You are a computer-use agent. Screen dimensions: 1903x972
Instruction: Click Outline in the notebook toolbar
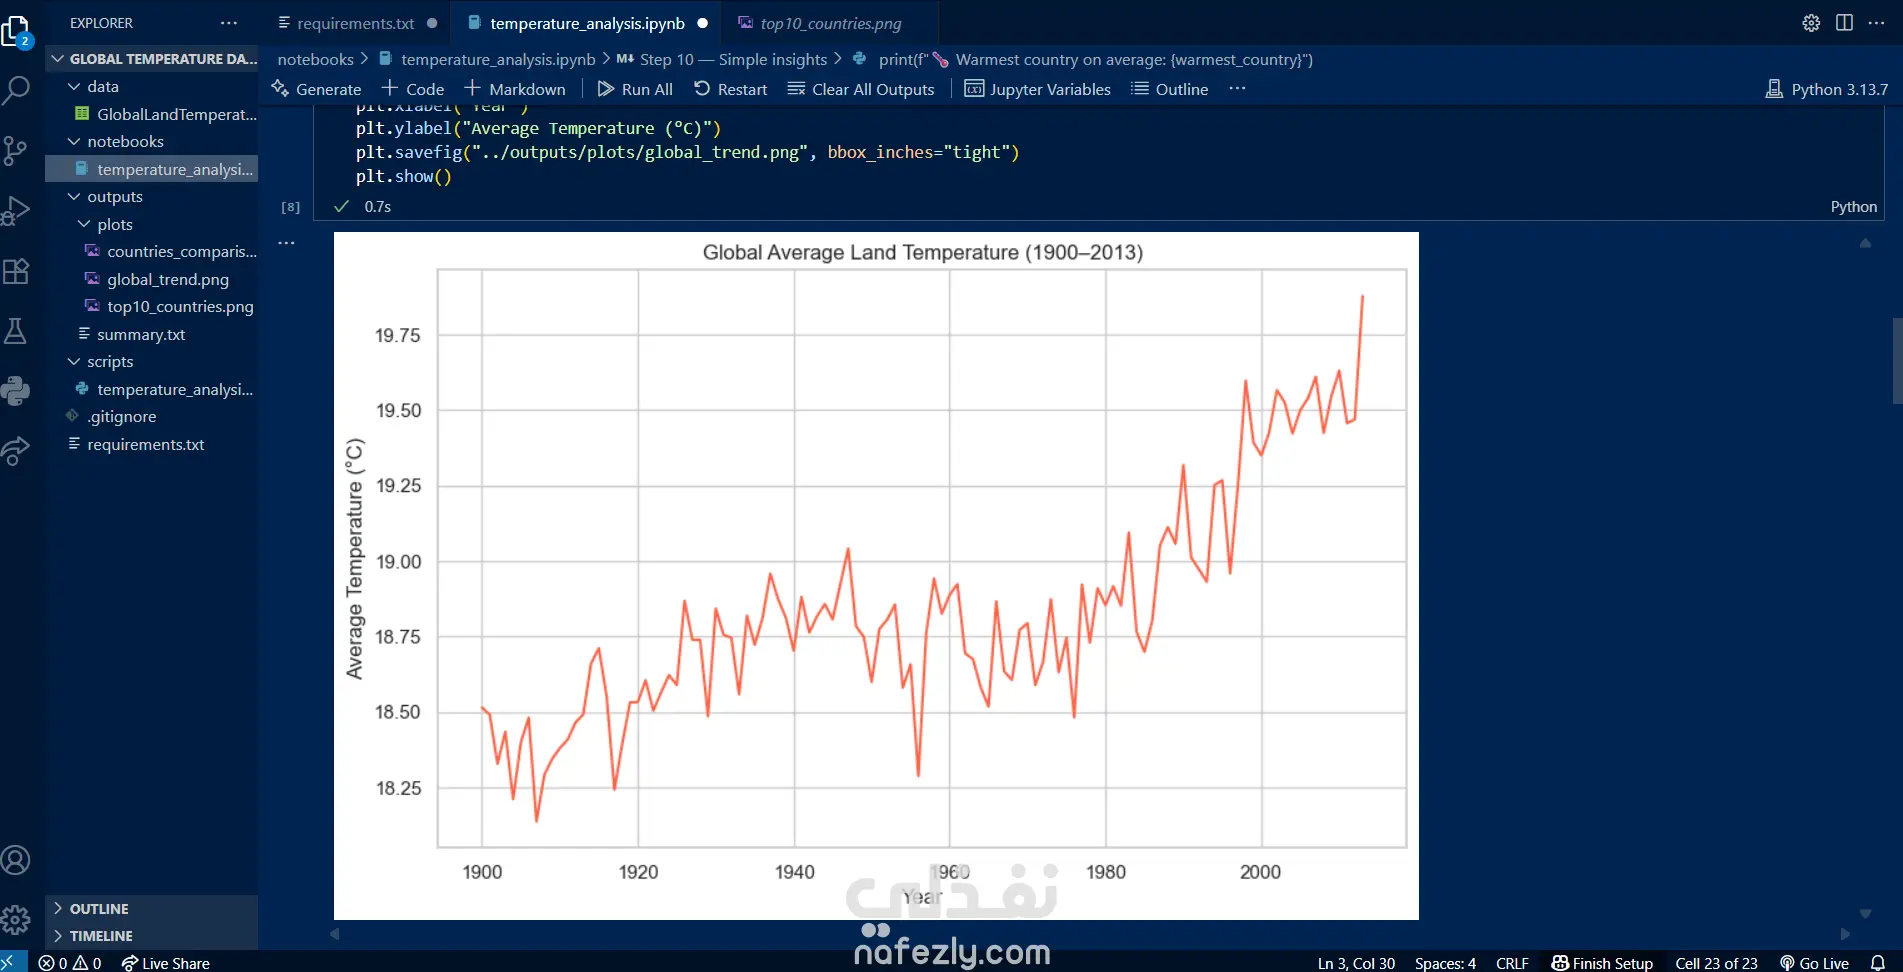(1170, 89)
